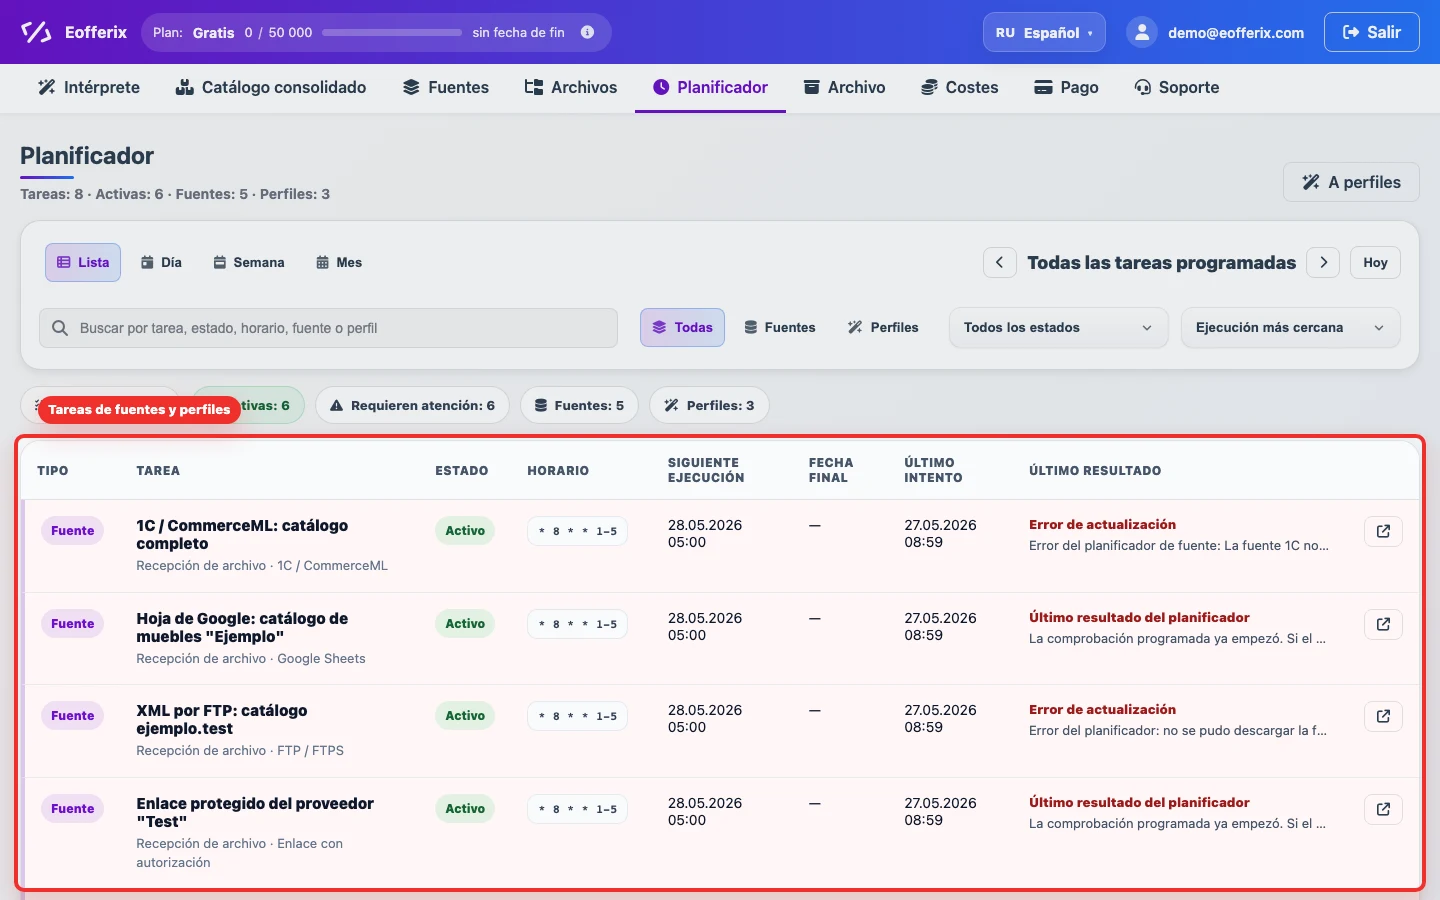Open Ejecución más cercana sort dropdown
This screenshot has width=1440, height=900.
pyautogui.click(x=1290, y=327)
